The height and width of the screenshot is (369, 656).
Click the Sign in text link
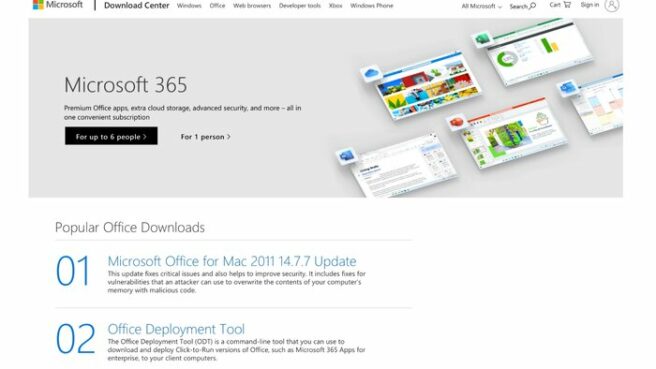589,5
